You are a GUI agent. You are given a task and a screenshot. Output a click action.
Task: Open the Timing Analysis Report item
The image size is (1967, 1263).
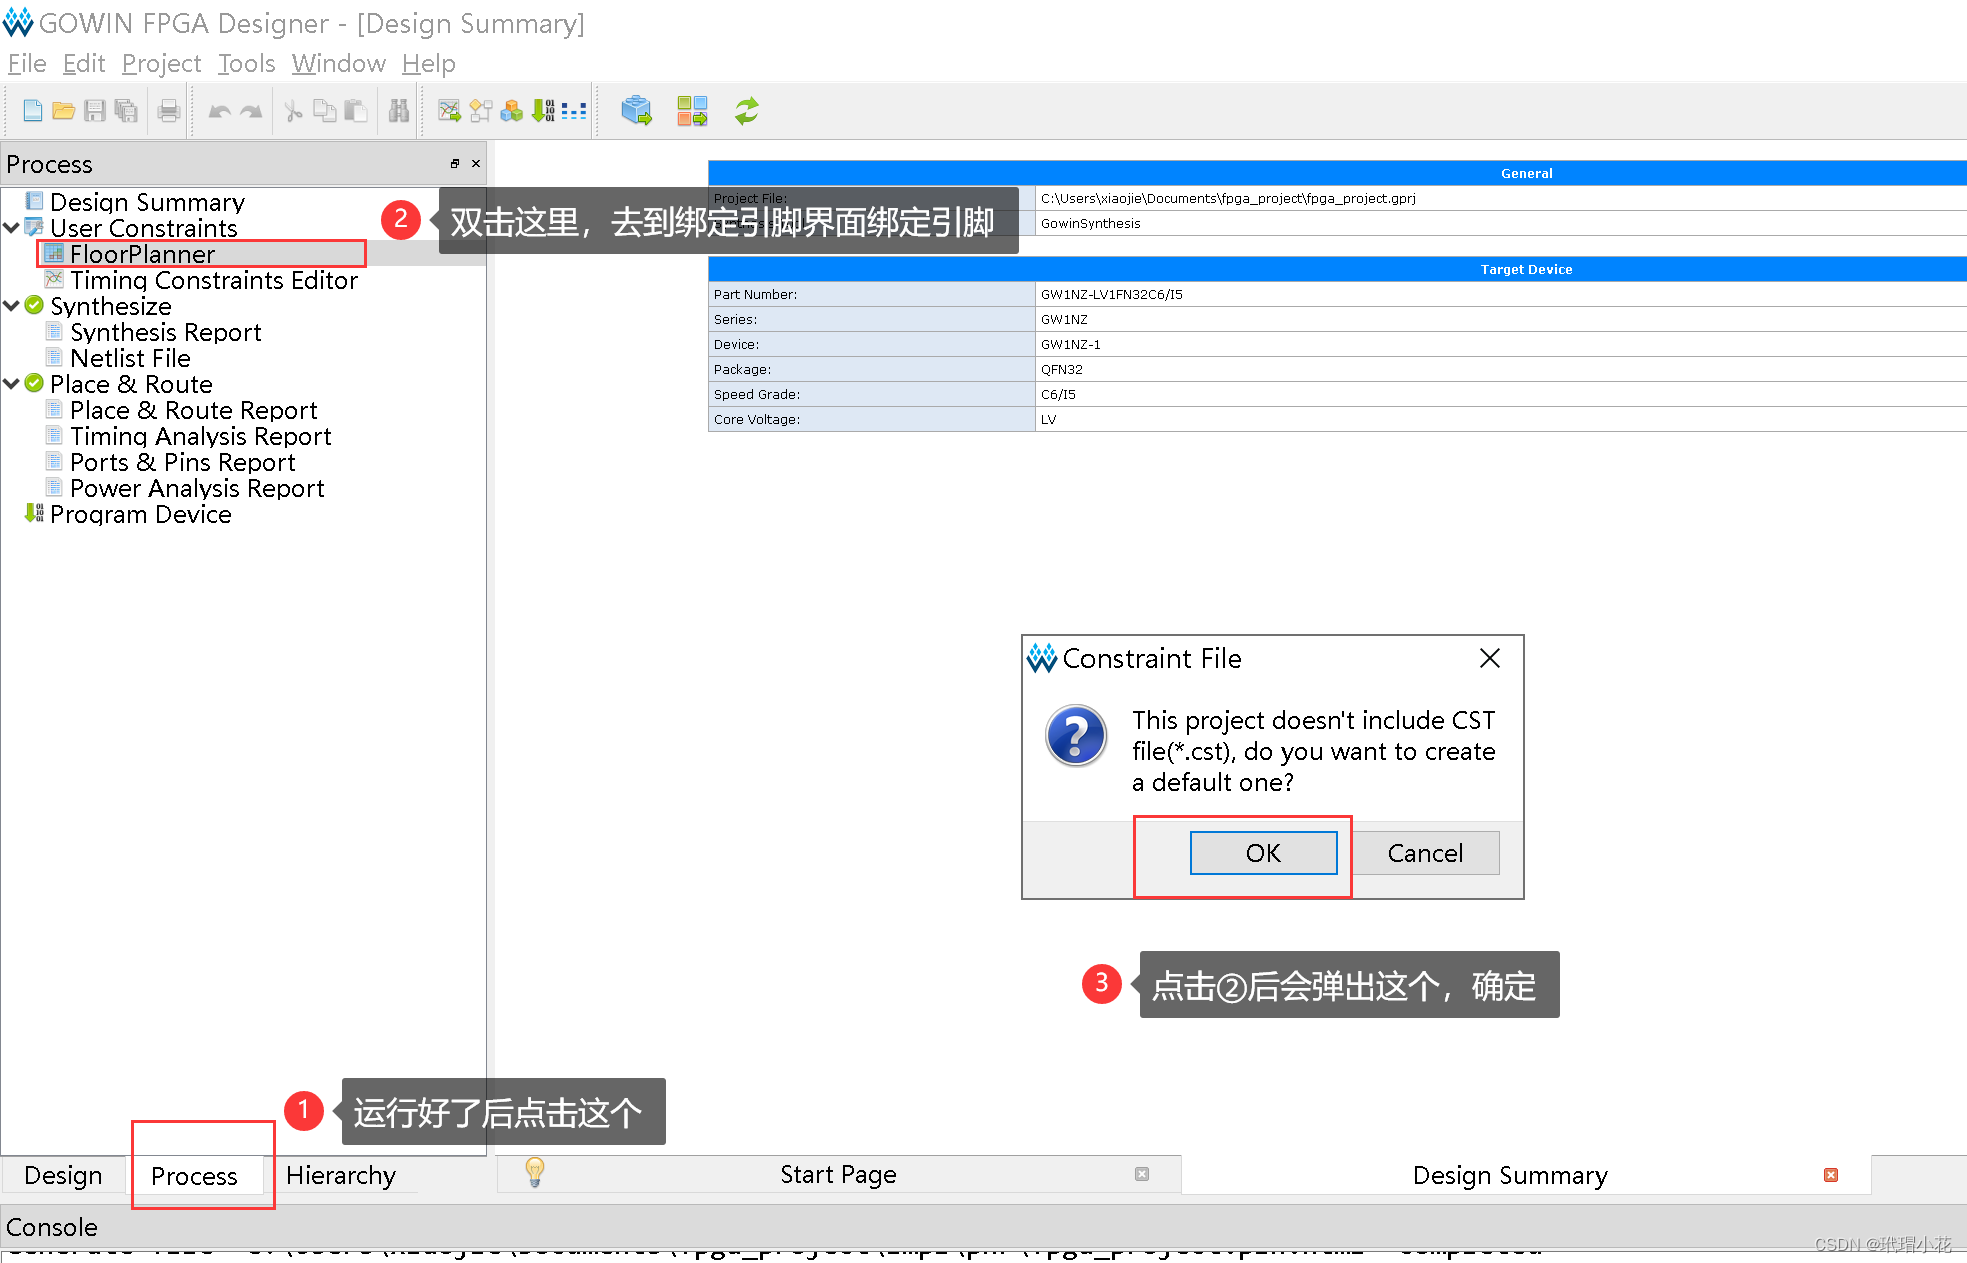click(x=200, y=437)
